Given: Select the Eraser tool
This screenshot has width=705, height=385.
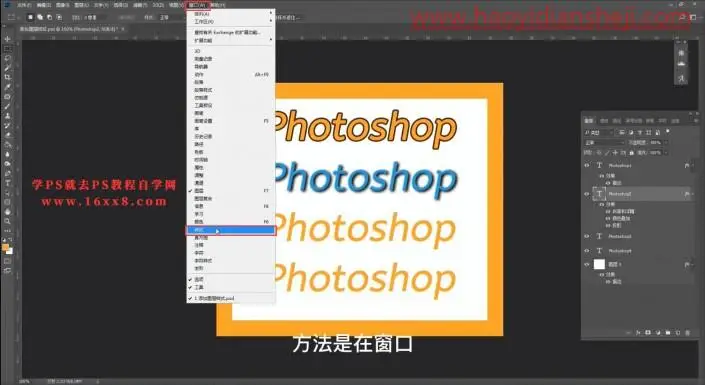Looking at the screenshot, I should click(8, 135).
